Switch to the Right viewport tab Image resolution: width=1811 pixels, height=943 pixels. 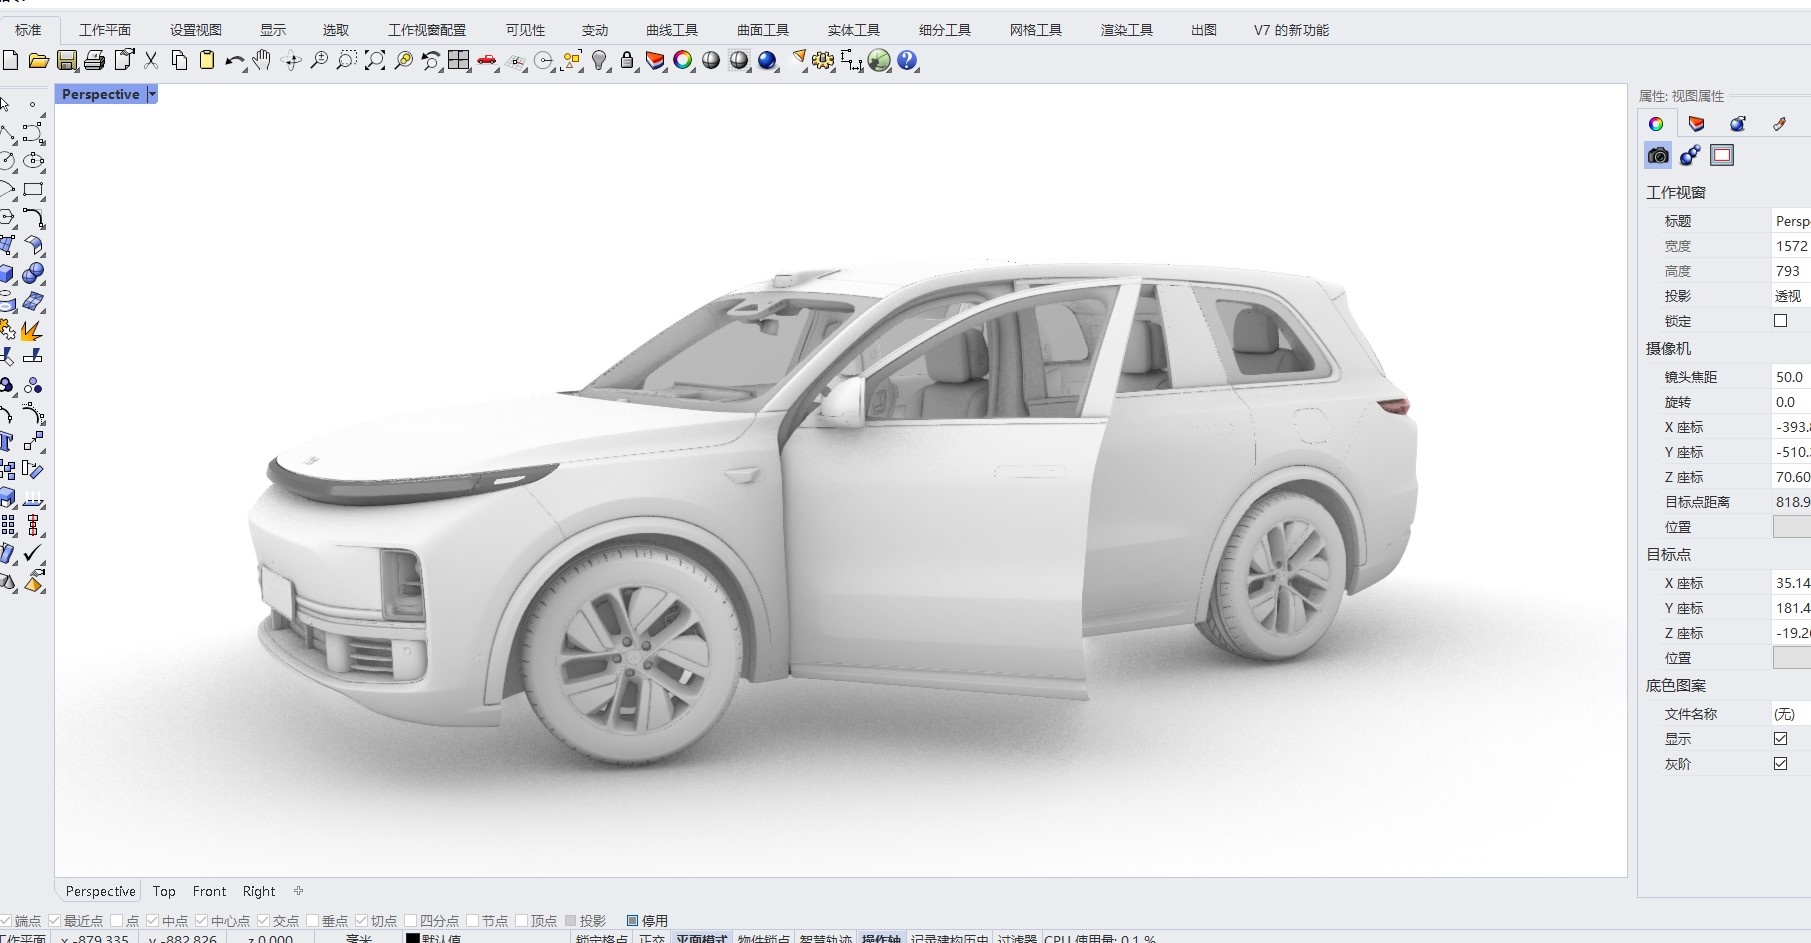click(259, 891)
